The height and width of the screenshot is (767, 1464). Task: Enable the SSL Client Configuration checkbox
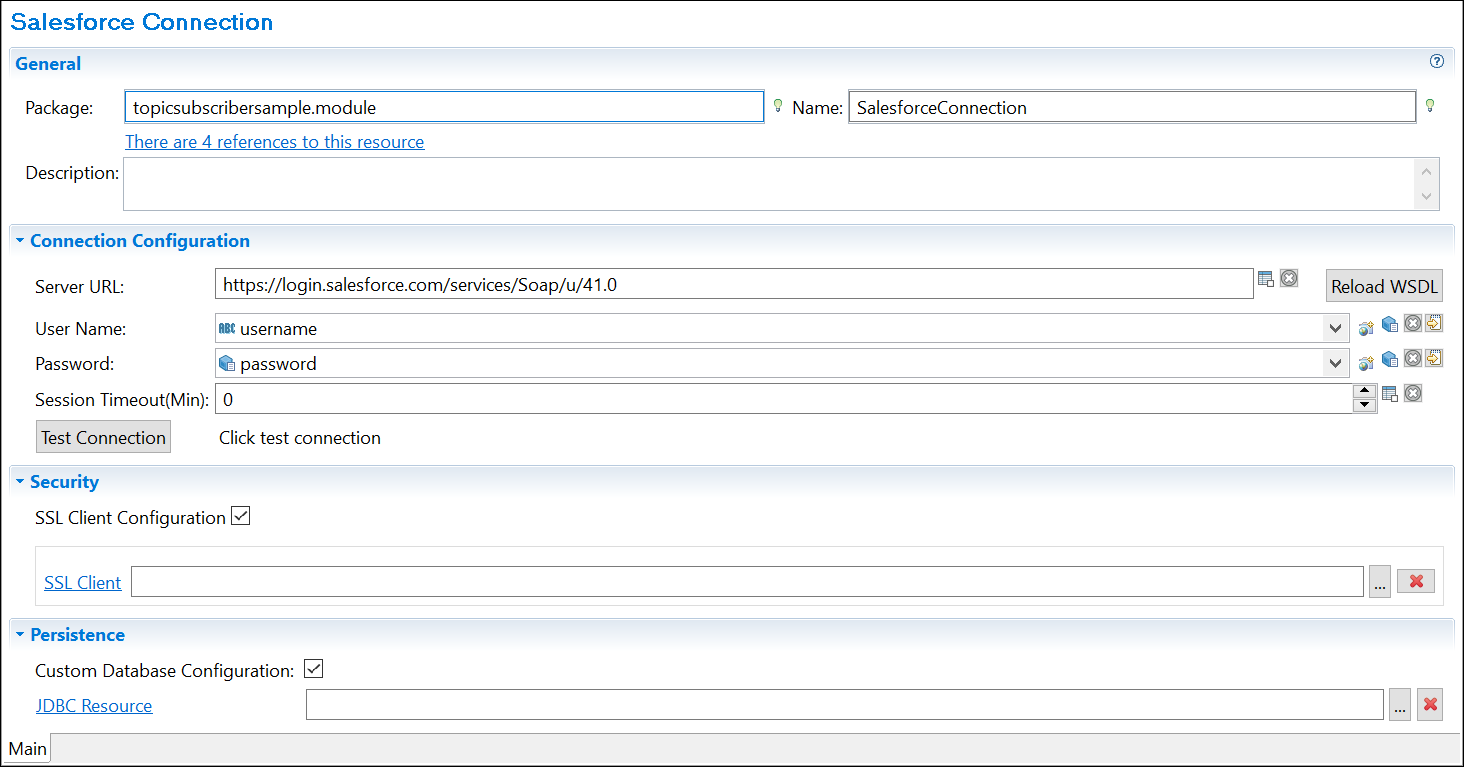pos(240,515)
